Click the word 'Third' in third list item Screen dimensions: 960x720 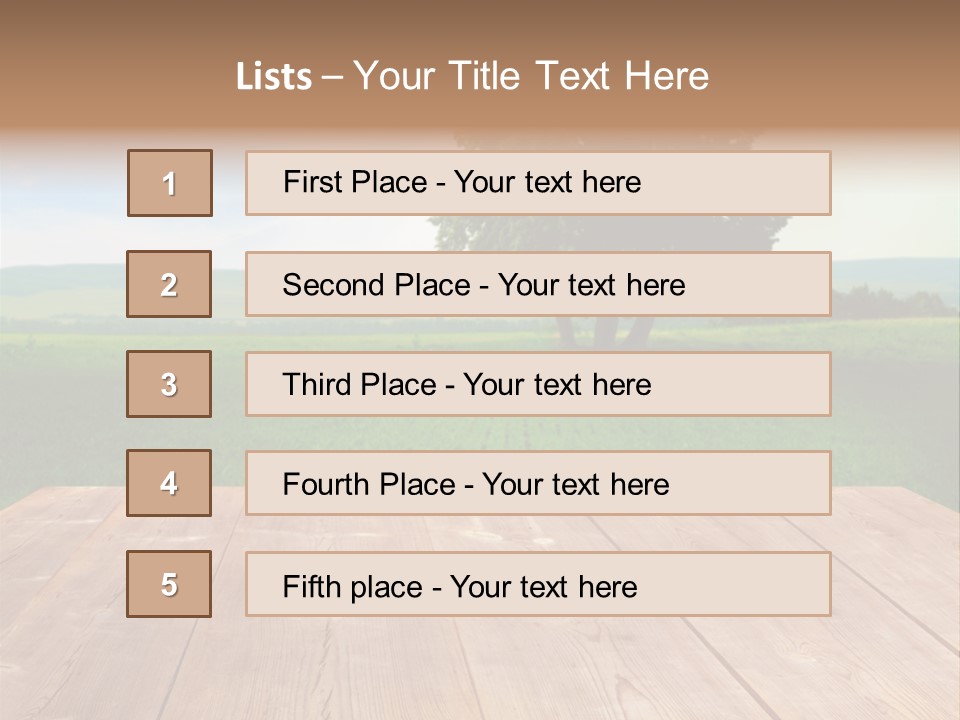(317, 385)
